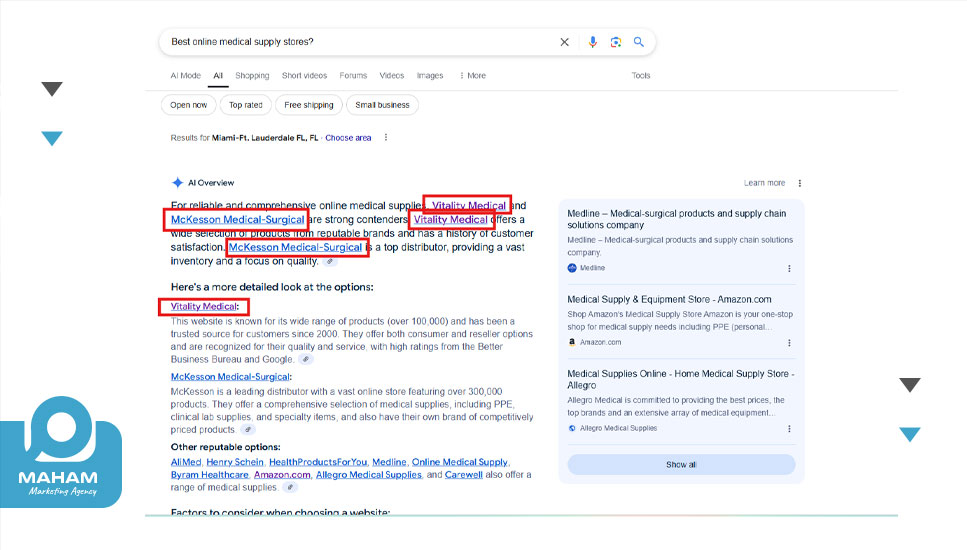967x550 pixels.
Task: Open the 'McKesson Medical-Surgical:' heading link
Action: tap(231, 377)
